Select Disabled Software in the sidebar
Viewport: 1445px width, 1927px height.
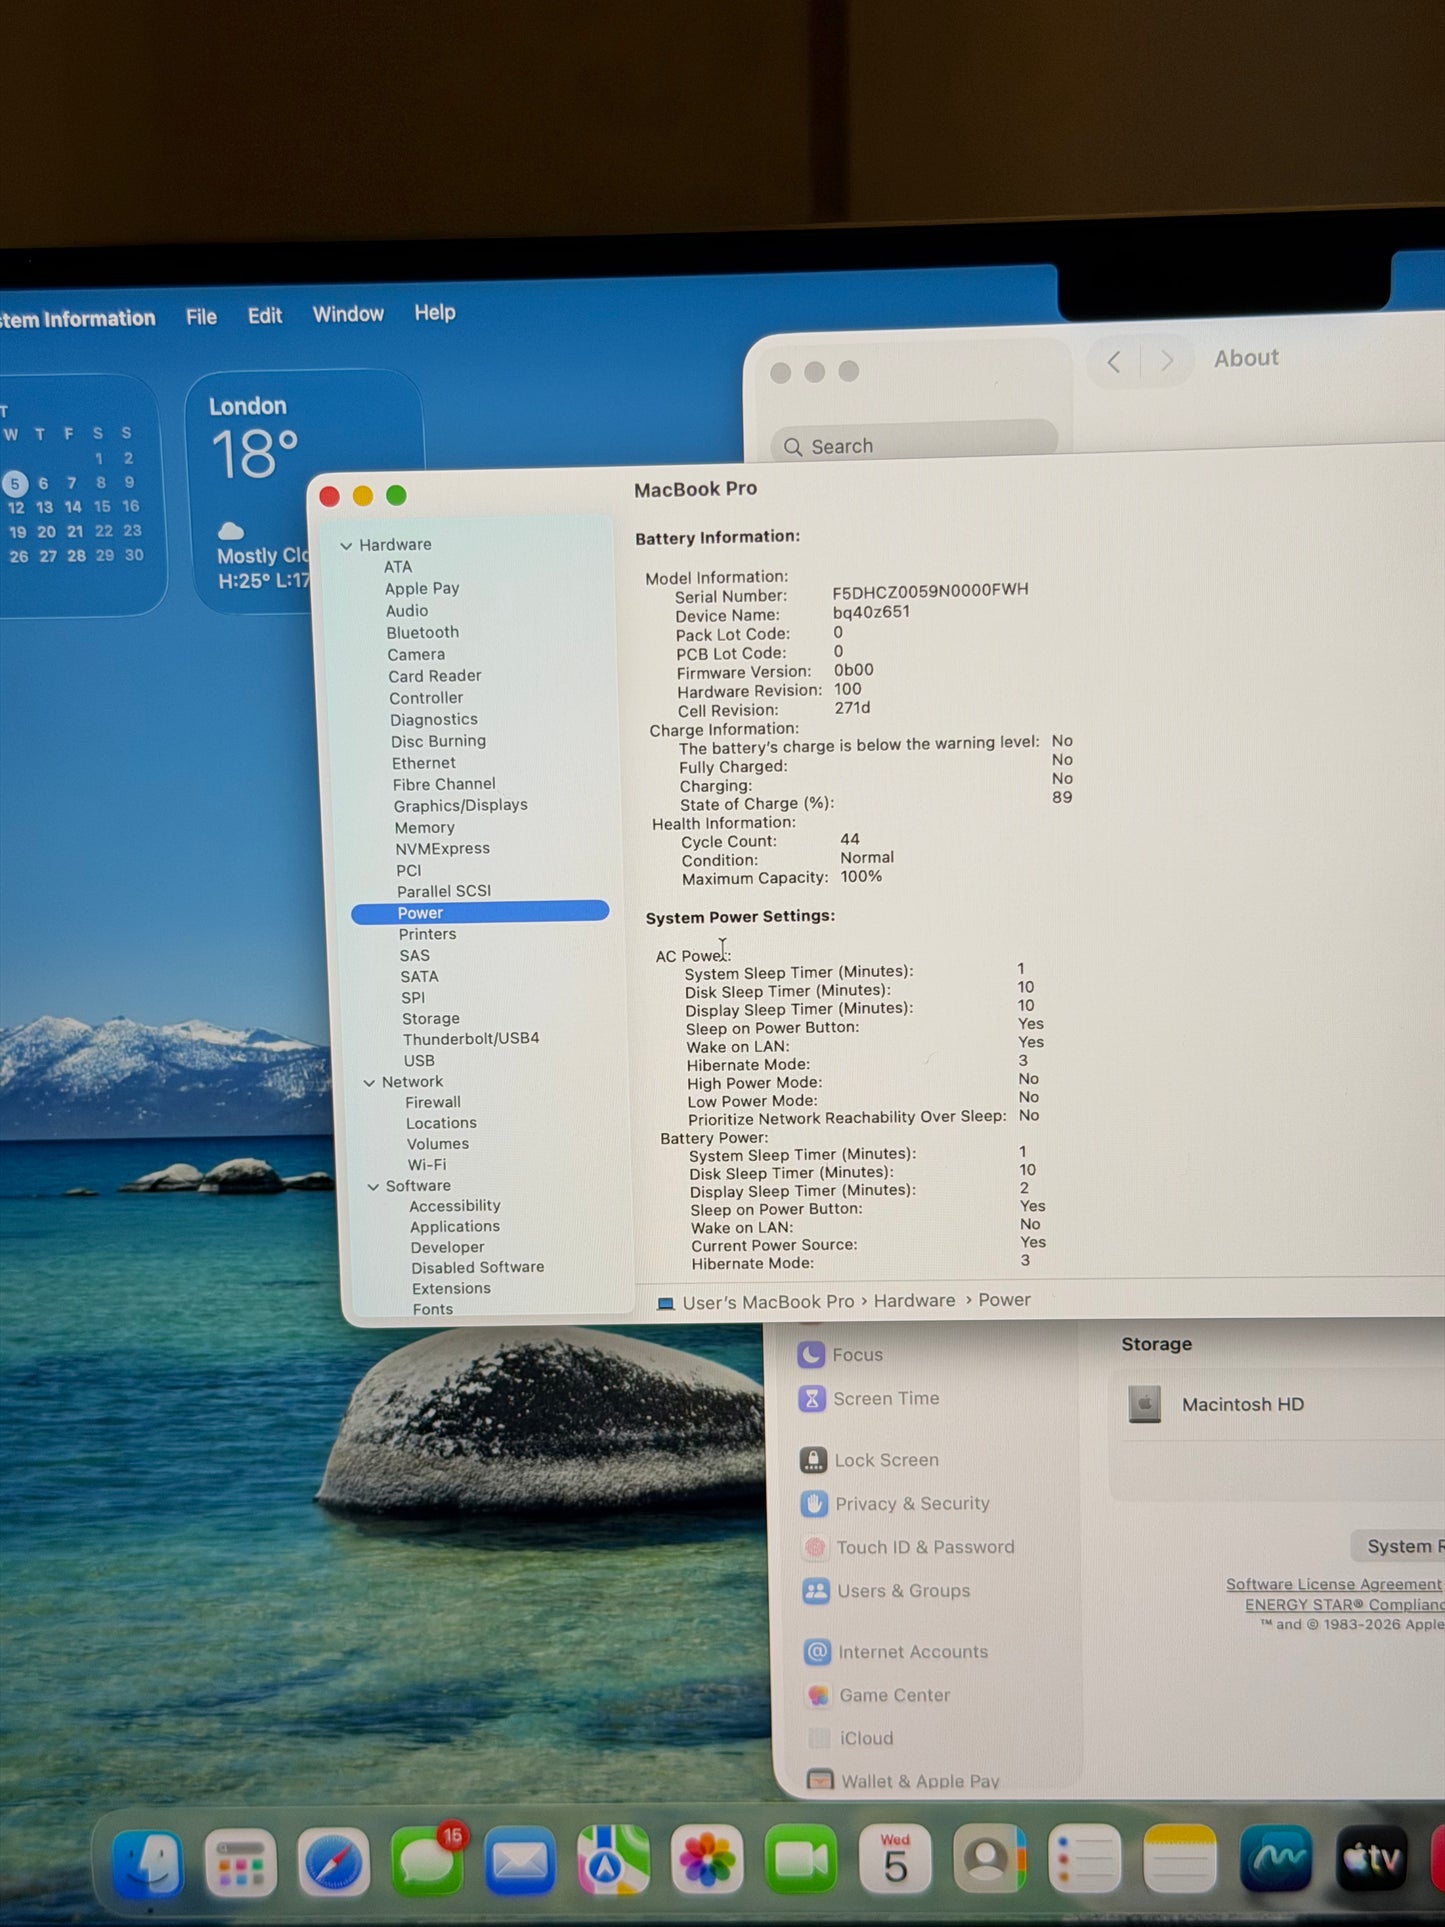478,1268
